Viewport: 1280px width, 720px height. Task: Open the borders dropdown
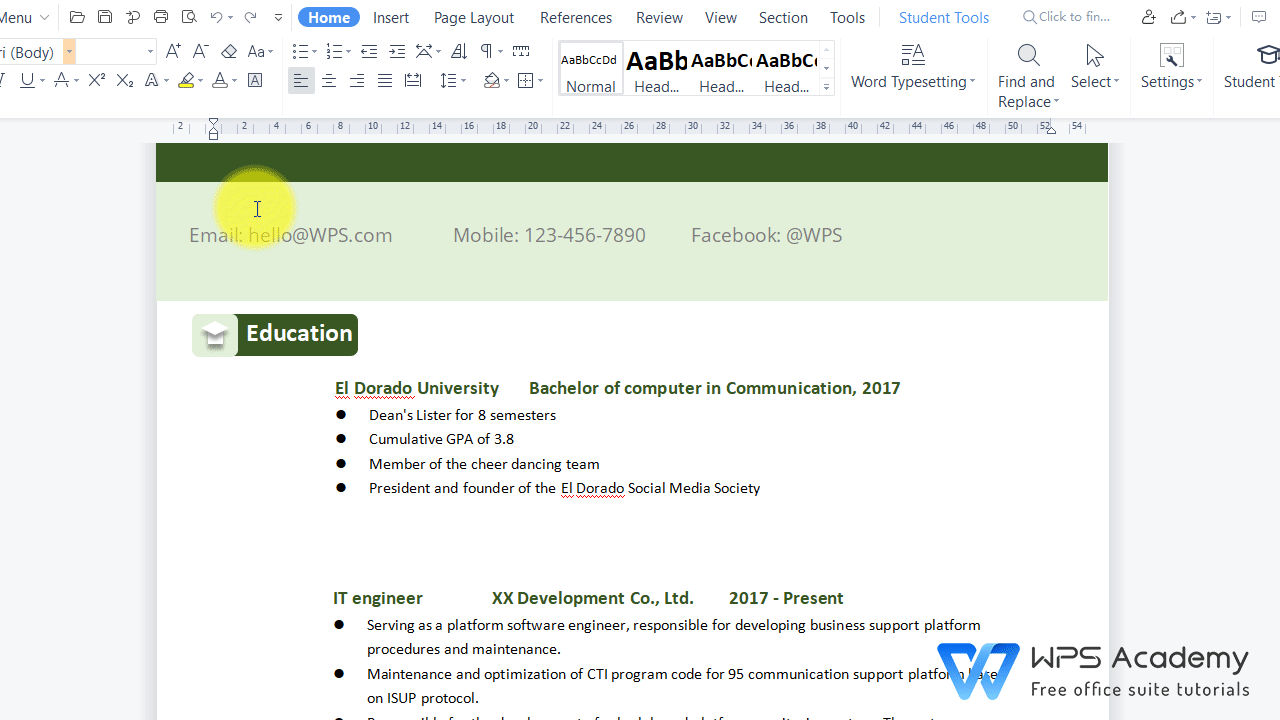(531, 80)
